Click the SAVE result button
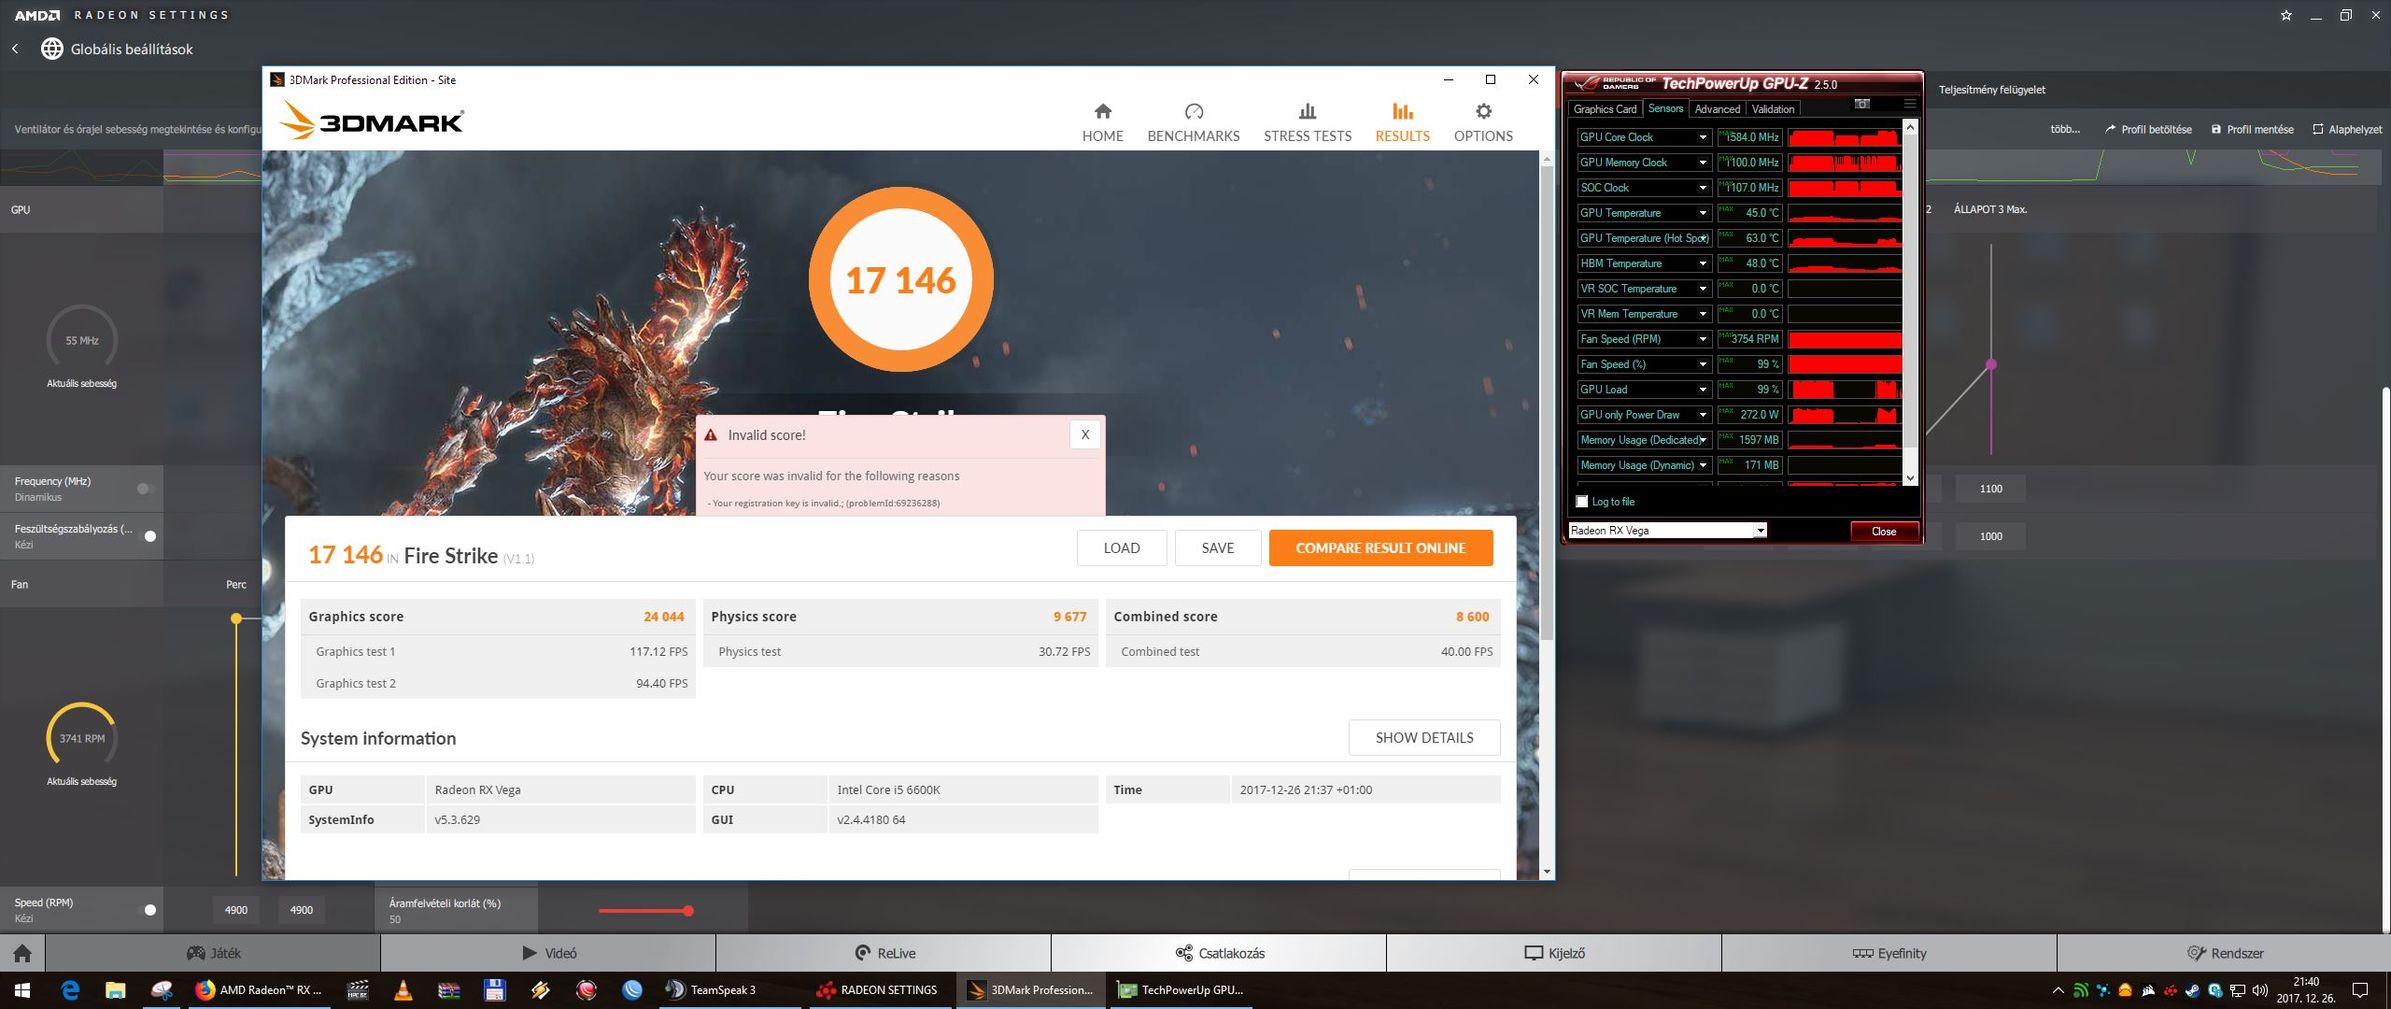This screenshot has height=1009, width=2391. pos(1217,548)
